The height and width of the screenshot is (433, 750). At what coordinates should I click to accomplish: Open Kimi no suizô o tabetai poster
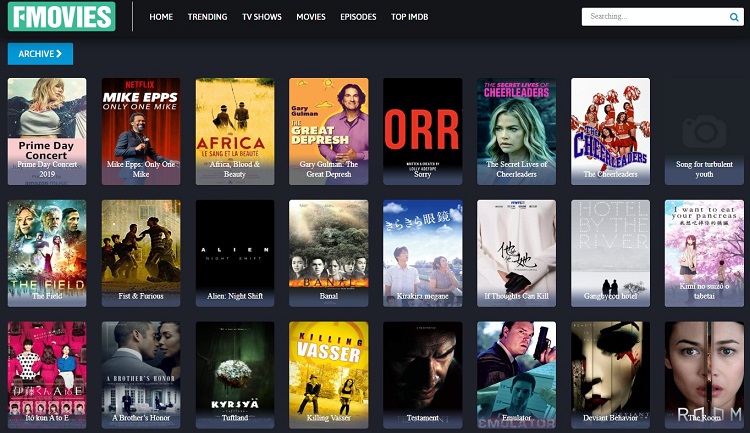(704, 253)
